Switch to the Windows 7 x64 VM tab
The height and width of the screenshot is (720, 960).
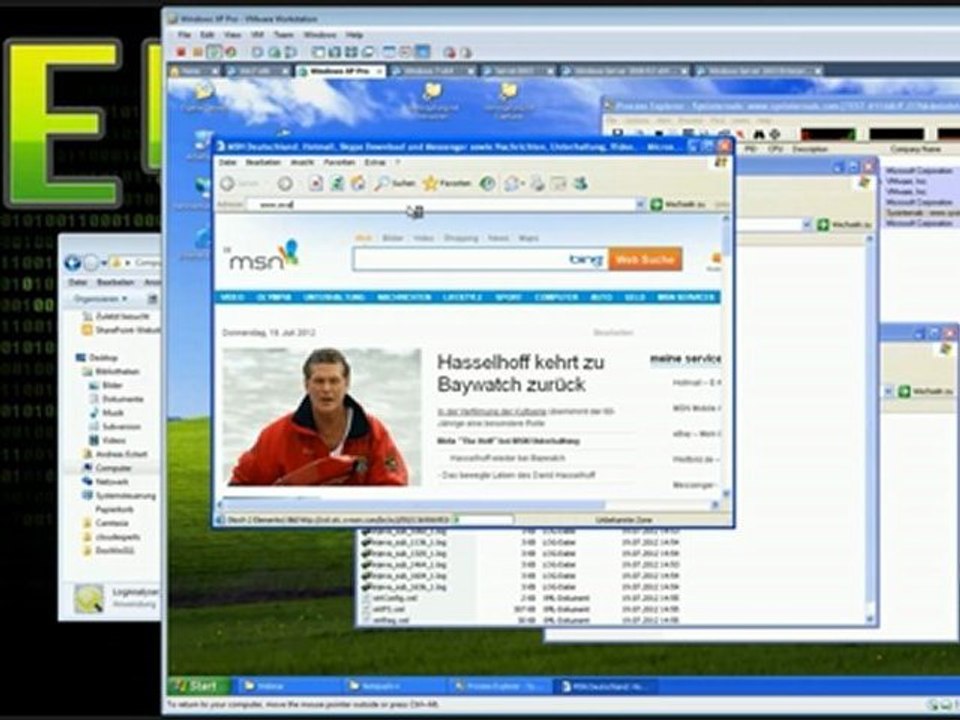(432, 71)
